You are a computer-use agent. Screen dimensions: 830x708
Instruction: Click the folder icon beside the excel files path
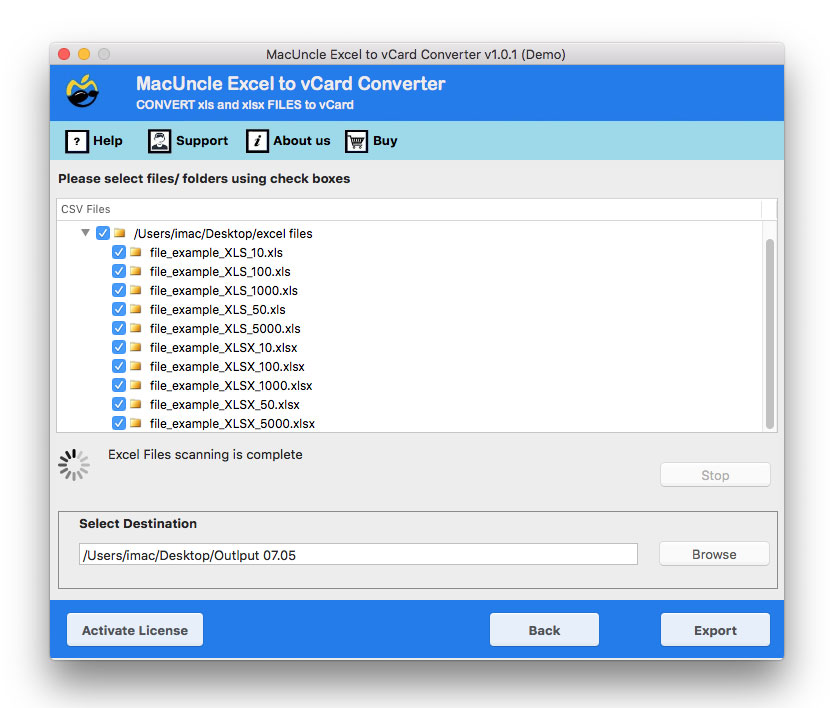[120, 233]
